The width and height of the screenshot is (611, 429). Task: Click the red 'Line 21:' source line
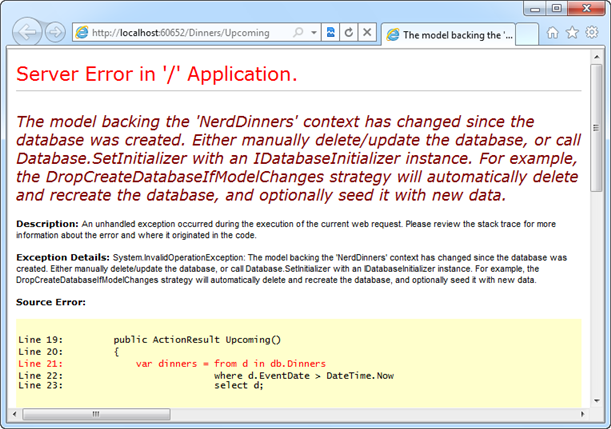(x=172, y=364)
